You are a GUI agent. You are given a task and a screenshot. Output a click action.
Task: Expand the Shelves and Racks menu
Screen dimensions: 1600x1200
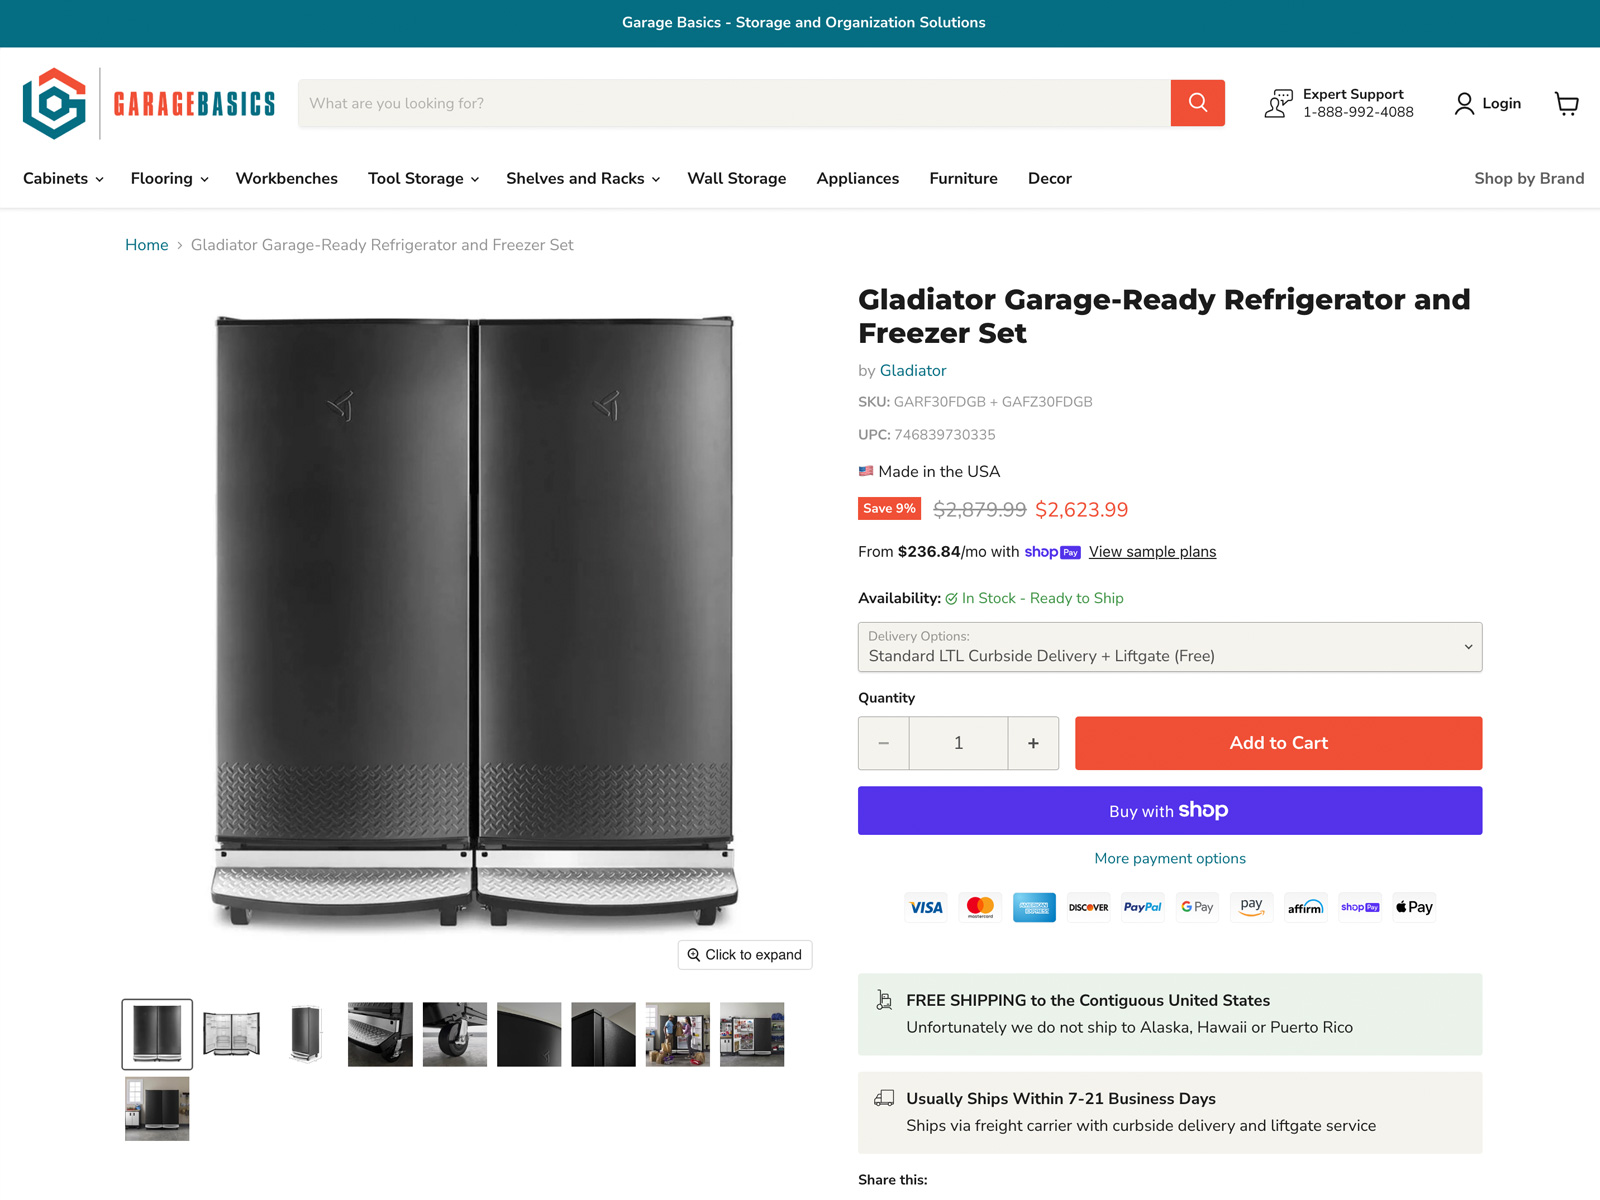pyautogui.click(x=583, y=179)
